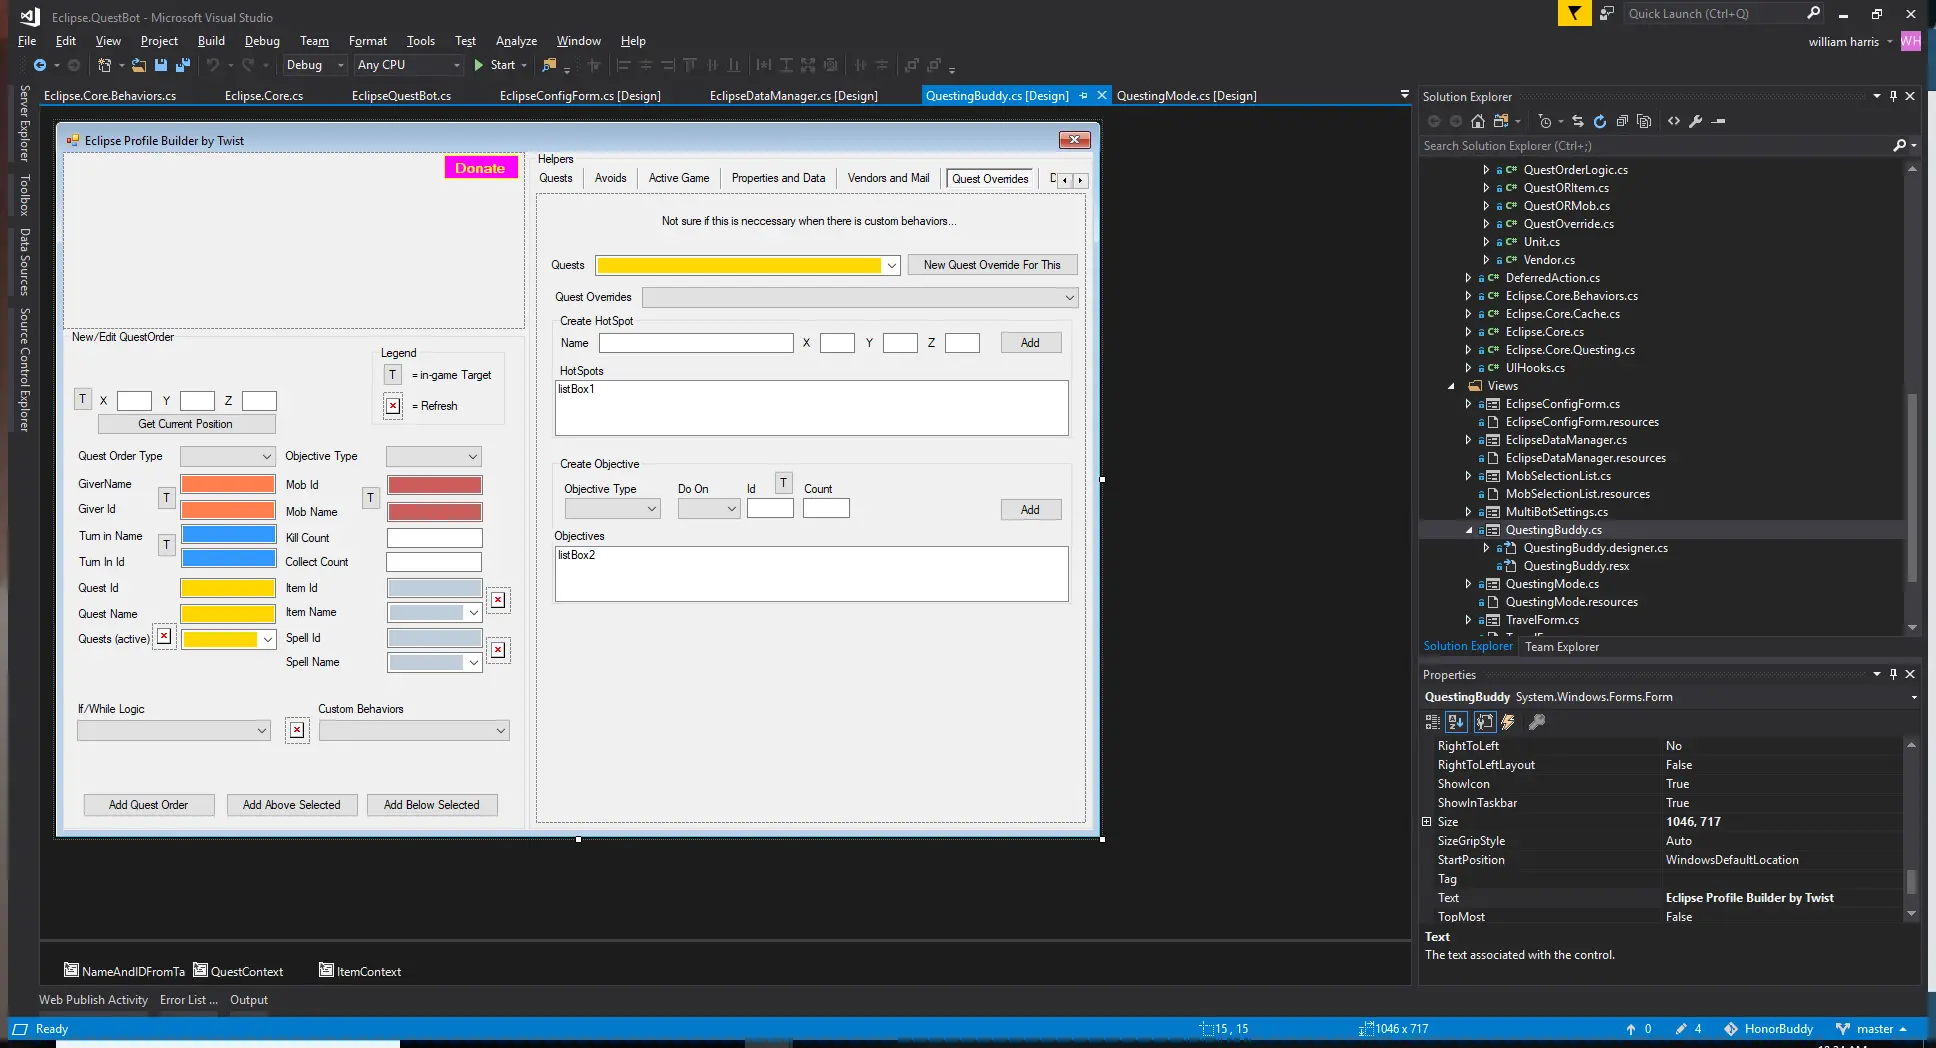Open the yellow Quests combo box in Helpers
Screen dimensions: 1936x1048
coord(748,265)
